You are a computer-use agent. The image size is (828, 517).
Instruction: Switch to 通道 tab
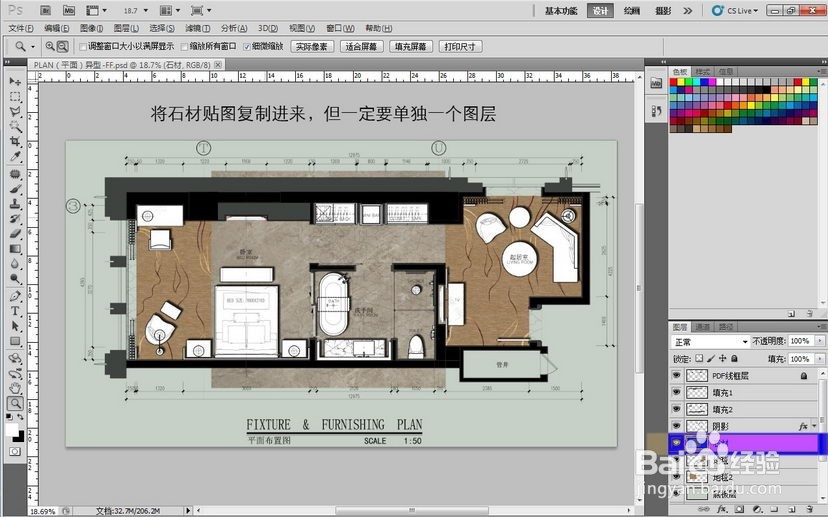point(702,327)
